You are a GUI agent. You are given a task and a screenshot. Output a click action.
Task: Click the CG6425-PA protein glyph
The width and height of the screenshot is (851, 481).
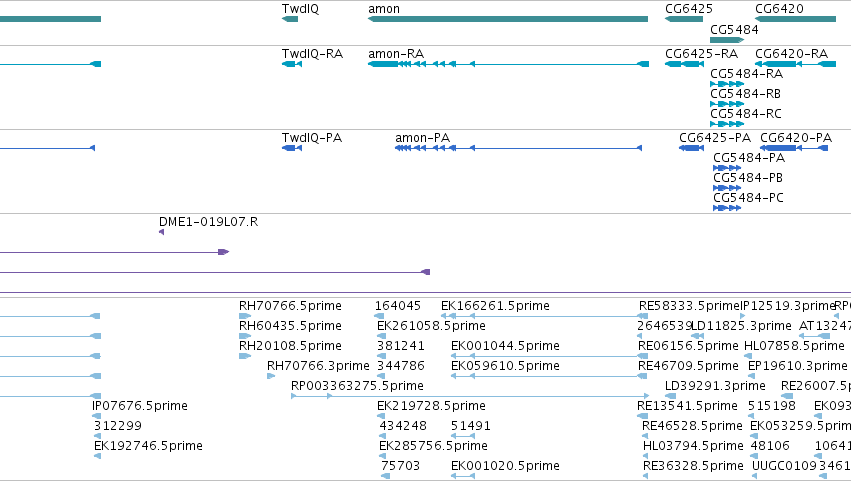click(691, 148)
